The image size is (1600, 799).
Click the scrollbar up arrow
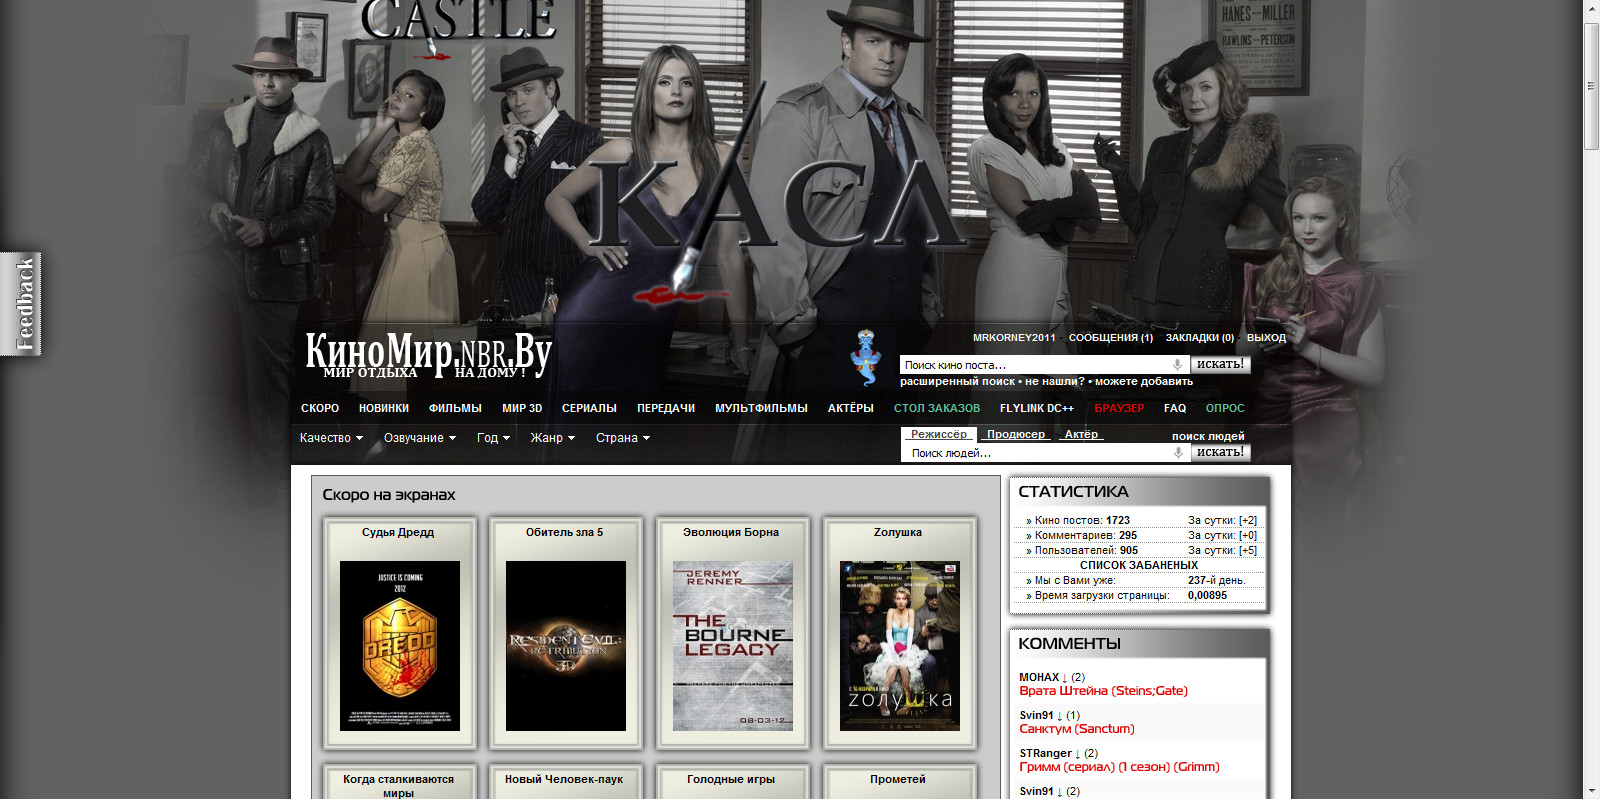tap(1591, 8)
